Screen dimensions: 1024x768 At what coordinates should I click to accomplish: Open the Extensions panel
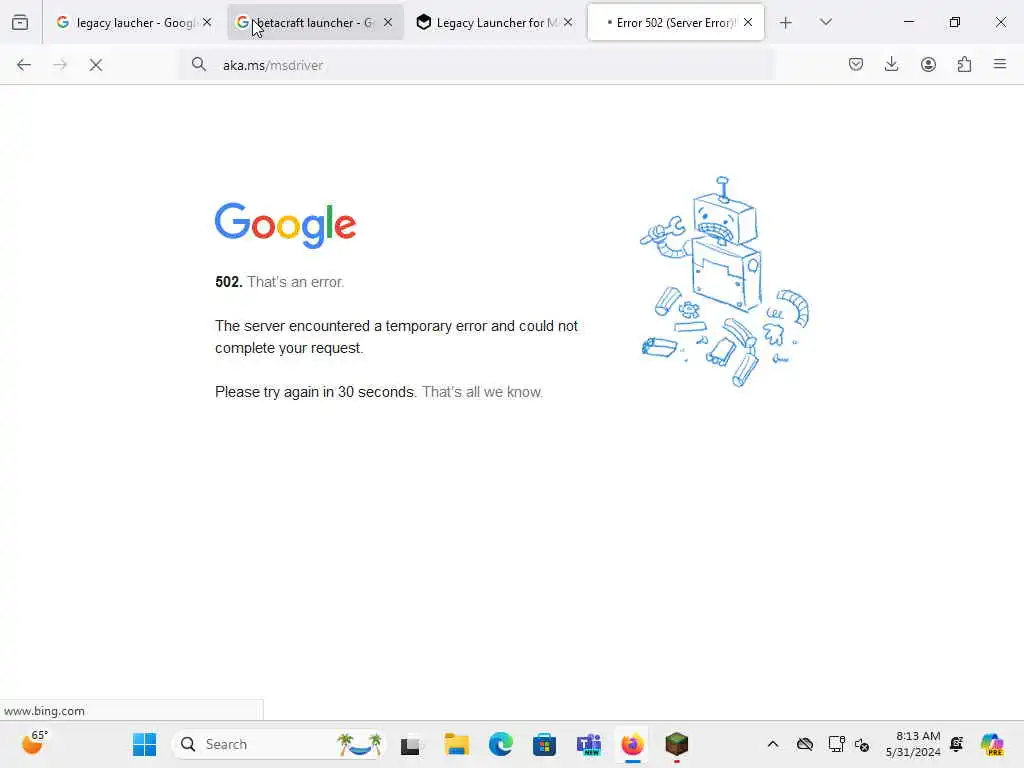pos(964,64)
